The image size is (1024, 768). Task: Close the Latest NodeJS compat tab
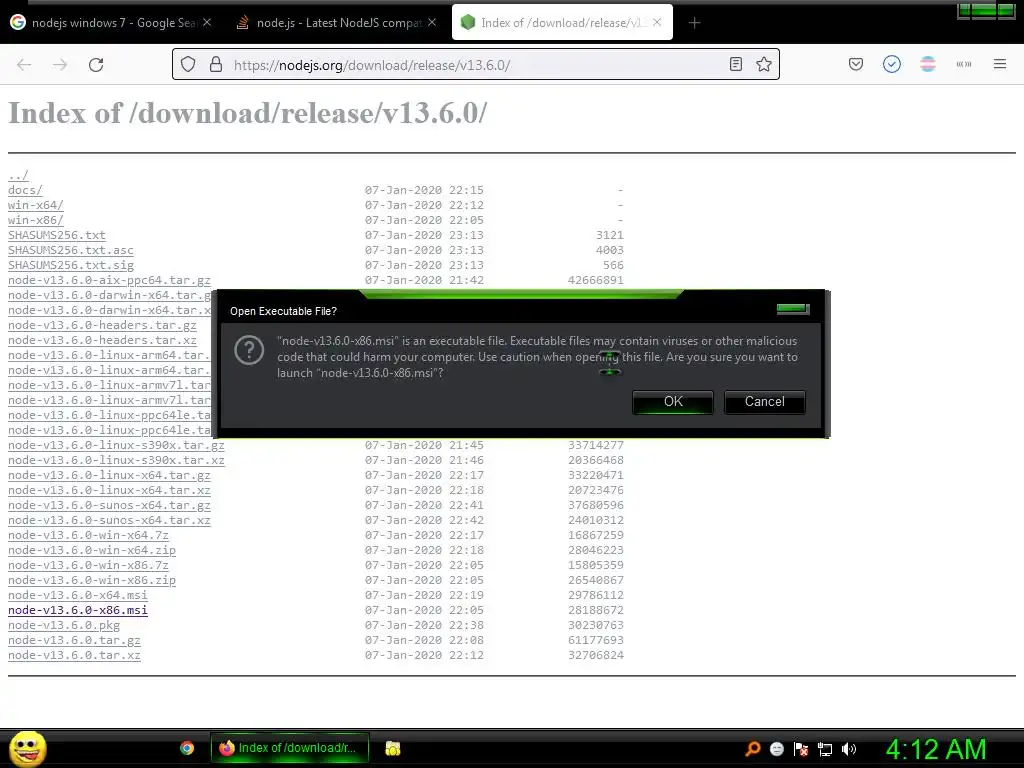pyautogui.click(x=432, y=22)
